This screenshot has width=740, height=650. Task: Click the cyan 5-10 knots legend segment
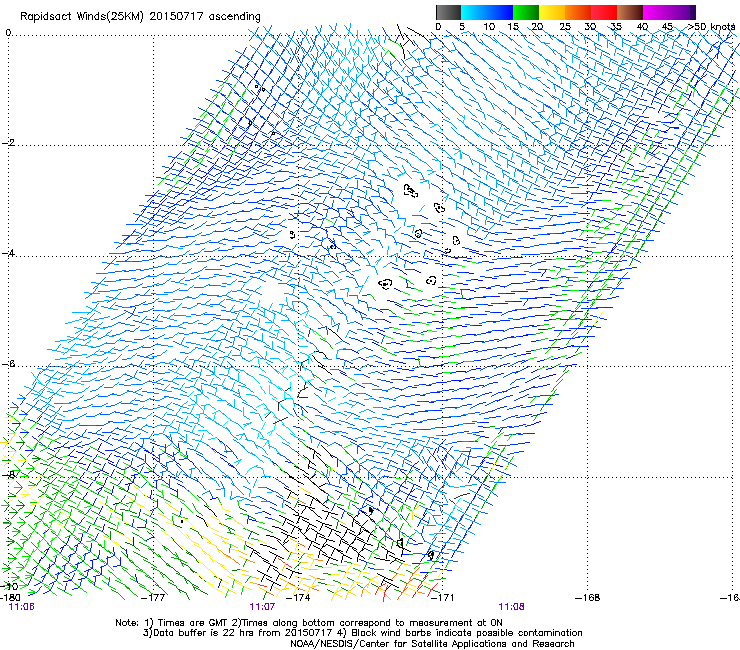click(474, 12)
